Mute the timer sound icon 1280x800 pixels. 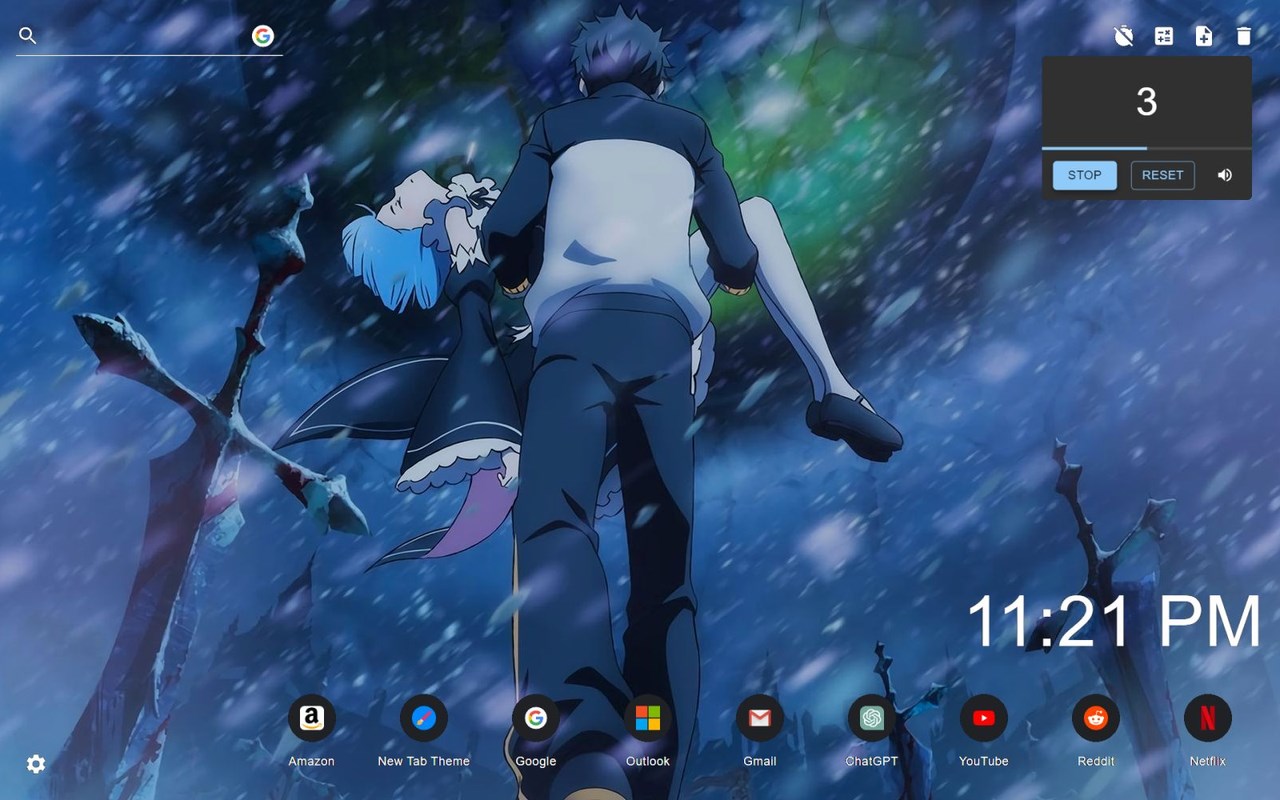coord(1225,175)
